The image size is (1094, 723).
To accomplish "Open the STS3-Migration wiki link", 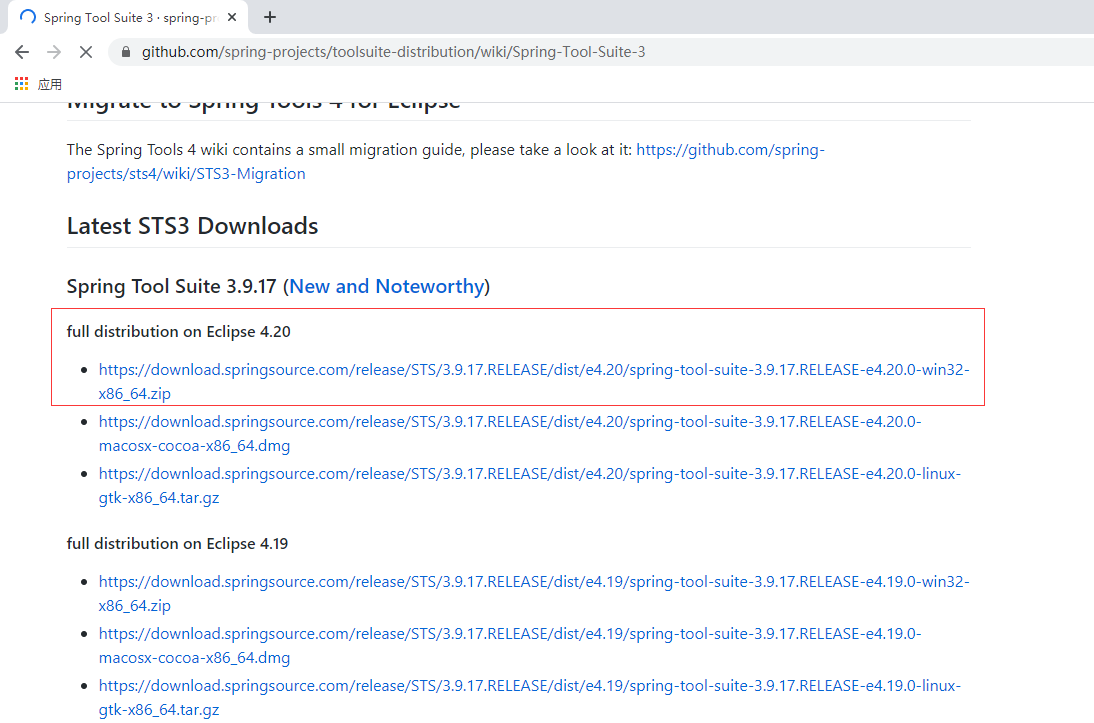I will pyautogui.click(x=446, y=161).
